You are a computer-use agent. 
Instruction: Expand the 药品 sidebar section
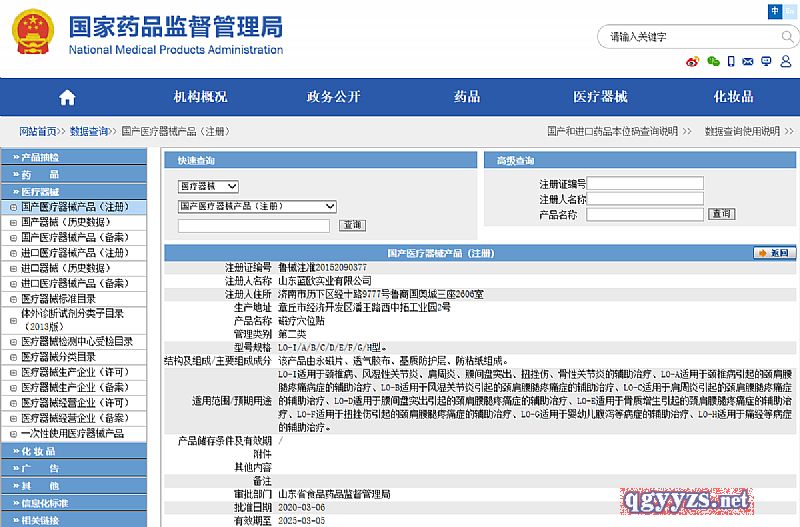coord(40,174)
